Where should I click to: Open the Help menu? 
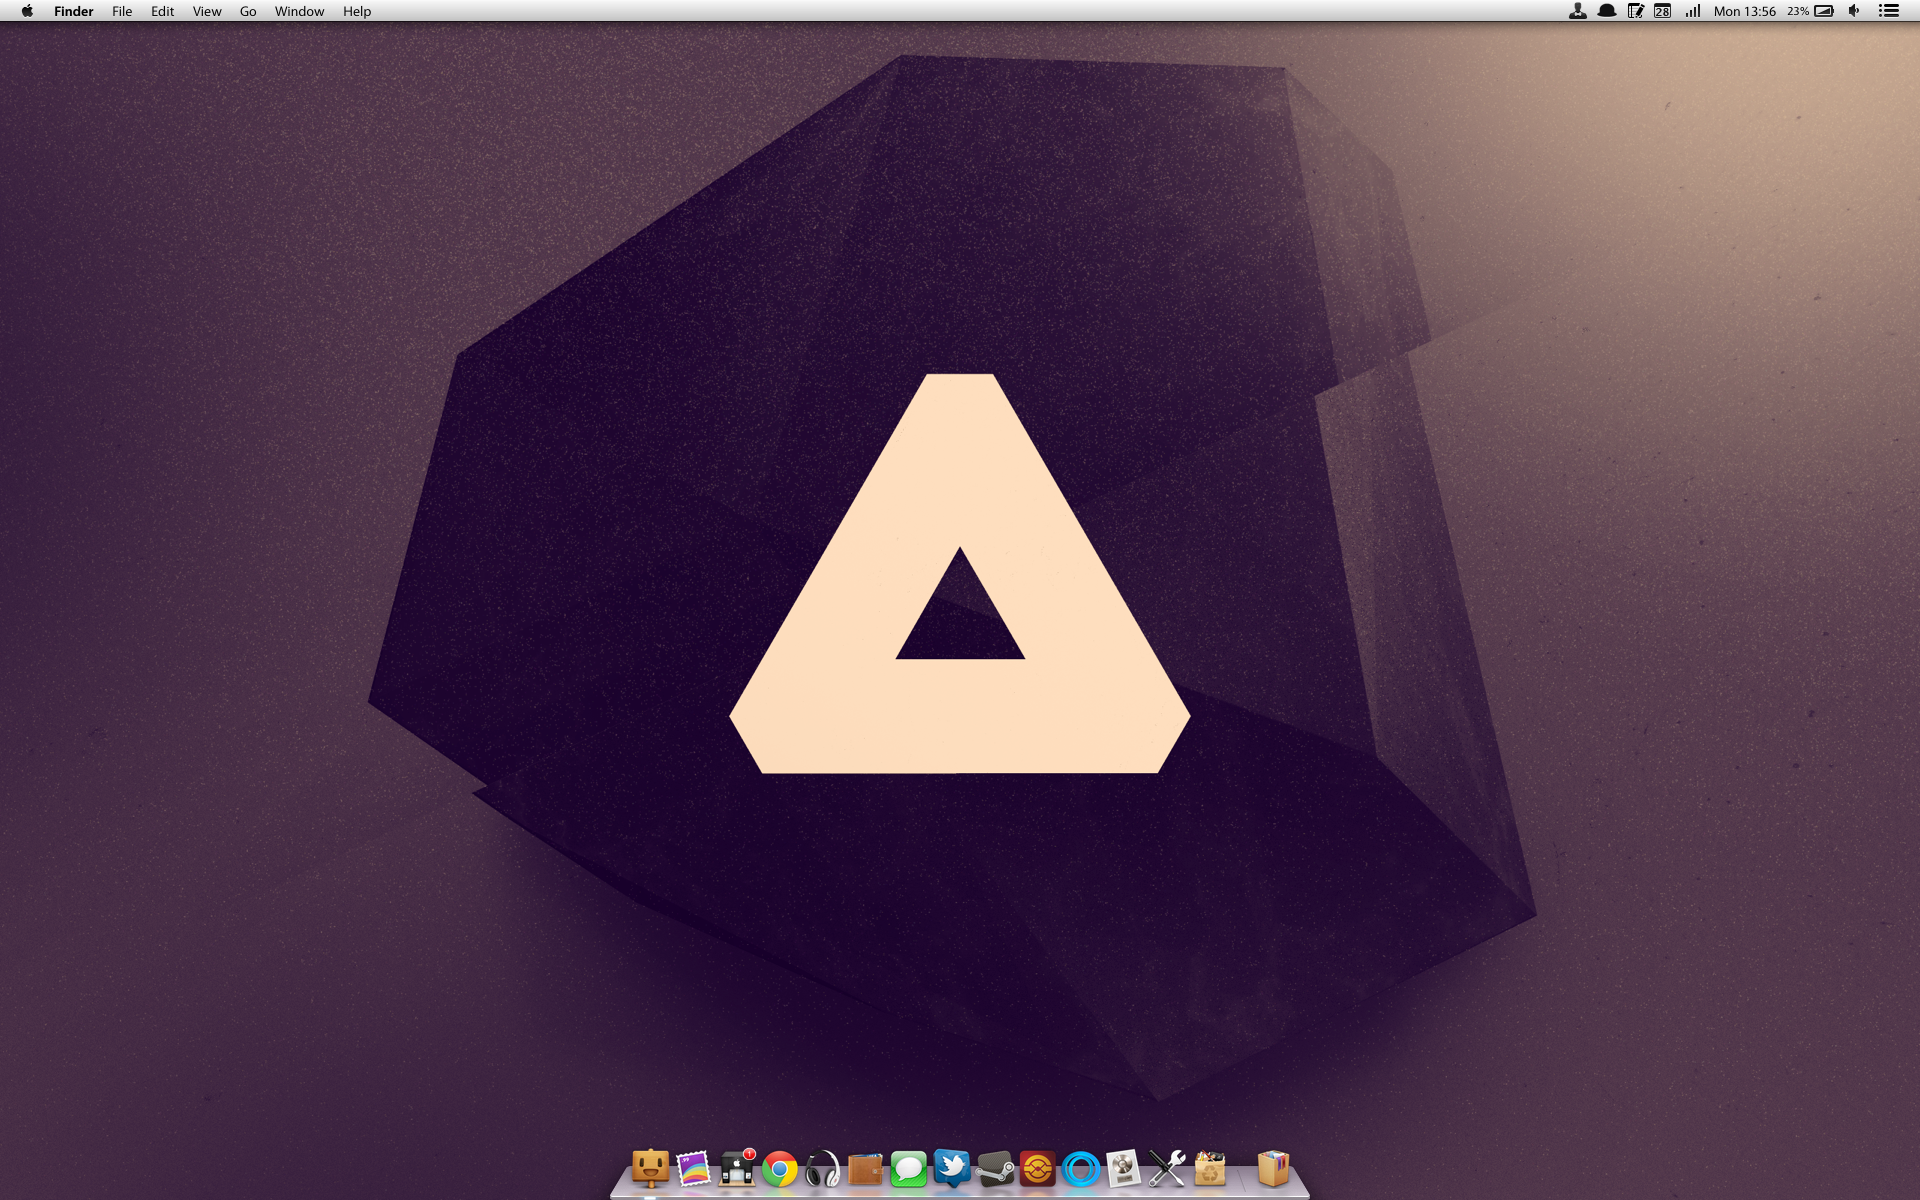click(357, 11)
